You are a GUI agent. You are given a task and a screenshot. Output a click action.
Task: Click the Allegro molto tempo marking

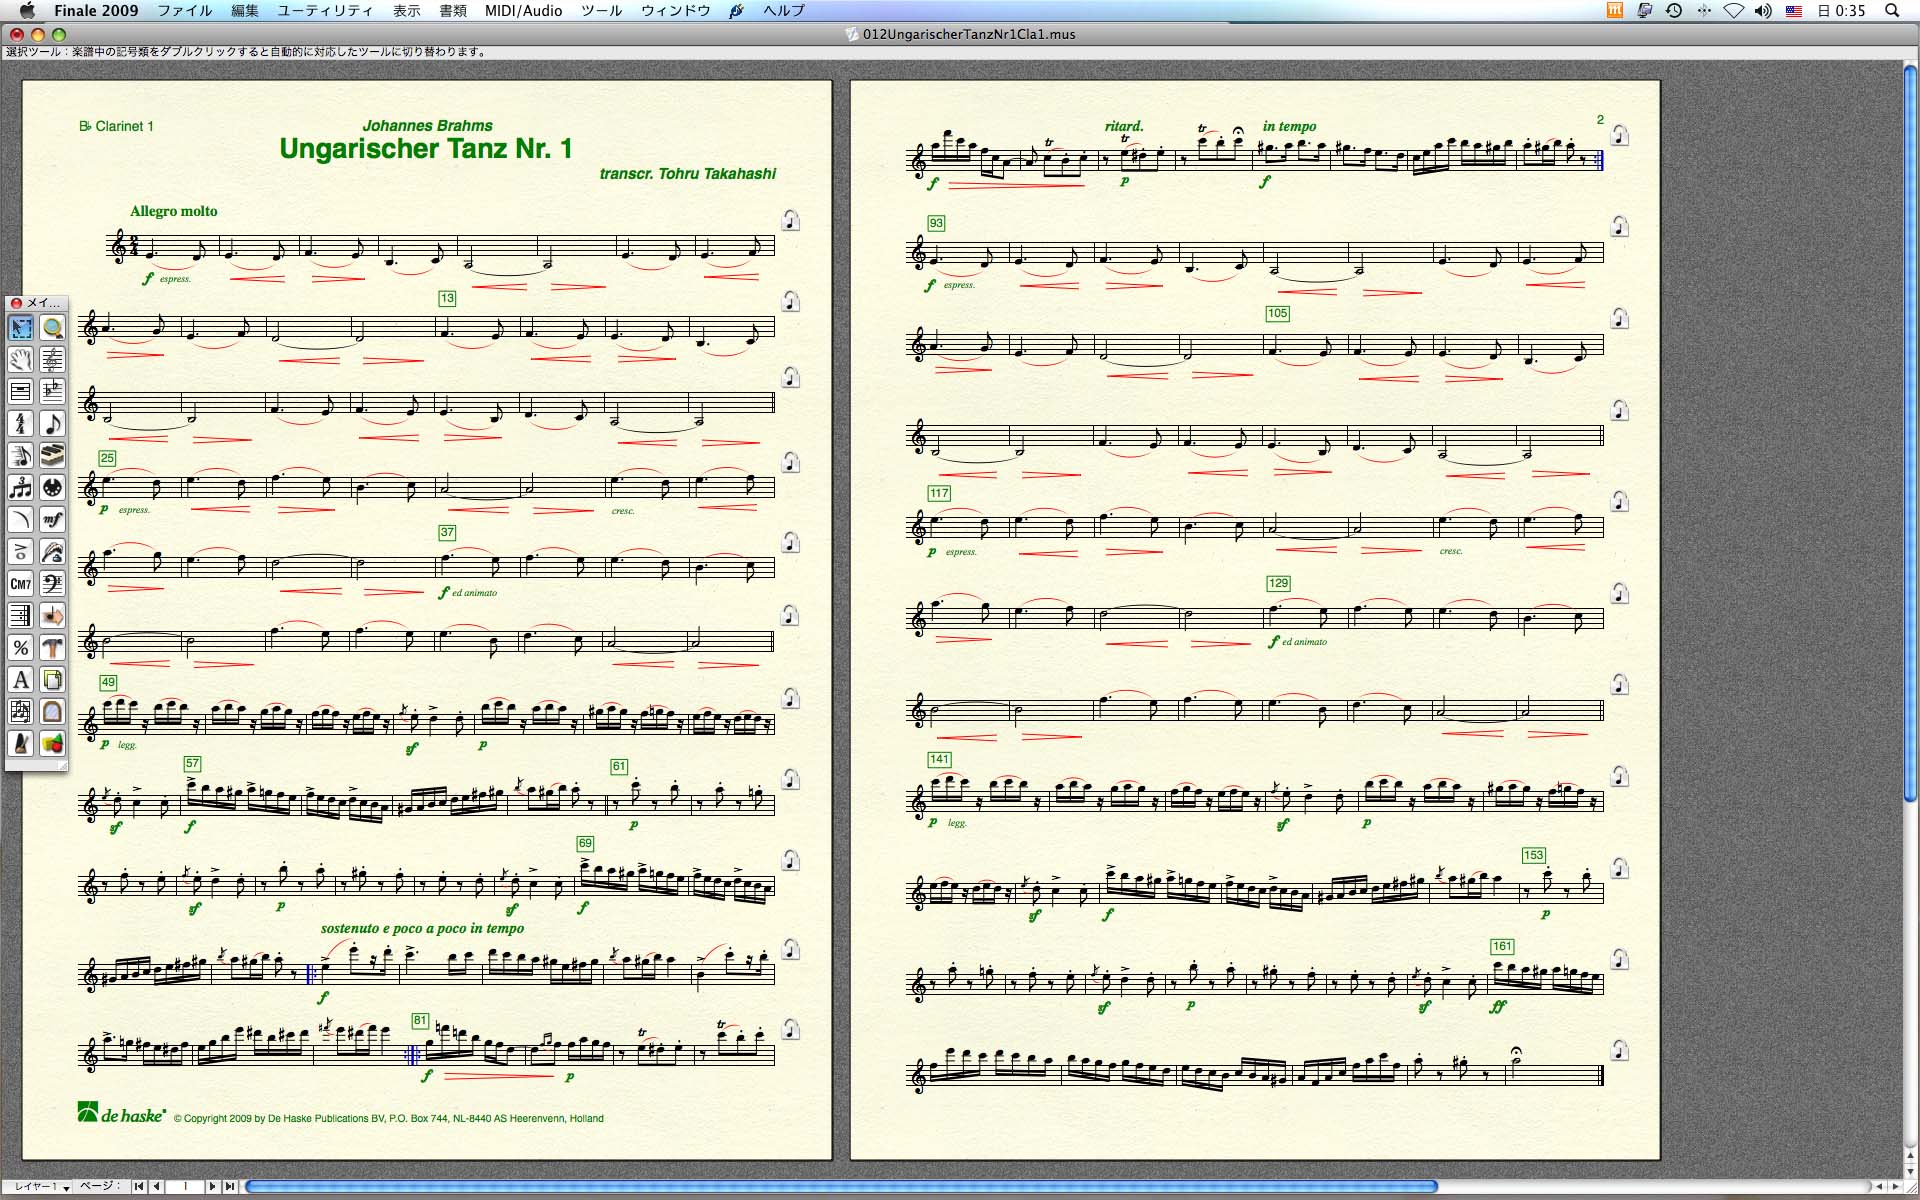pos(174,211)
